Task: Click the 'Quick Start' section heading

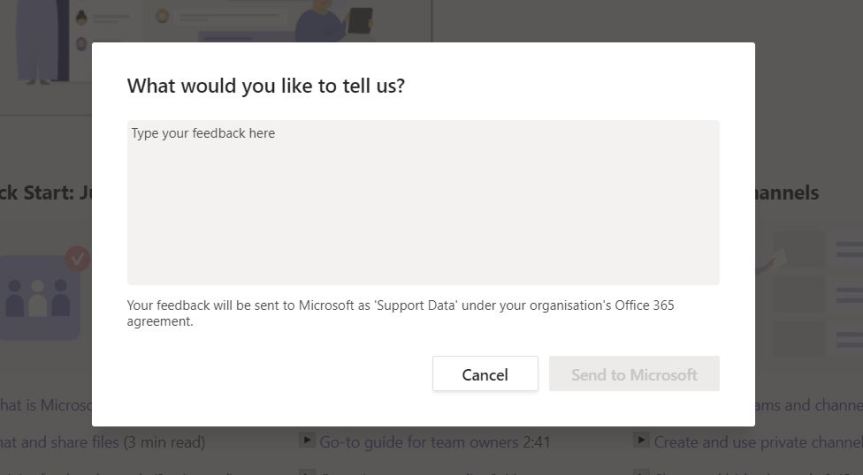Action: [x=45, y=192]
